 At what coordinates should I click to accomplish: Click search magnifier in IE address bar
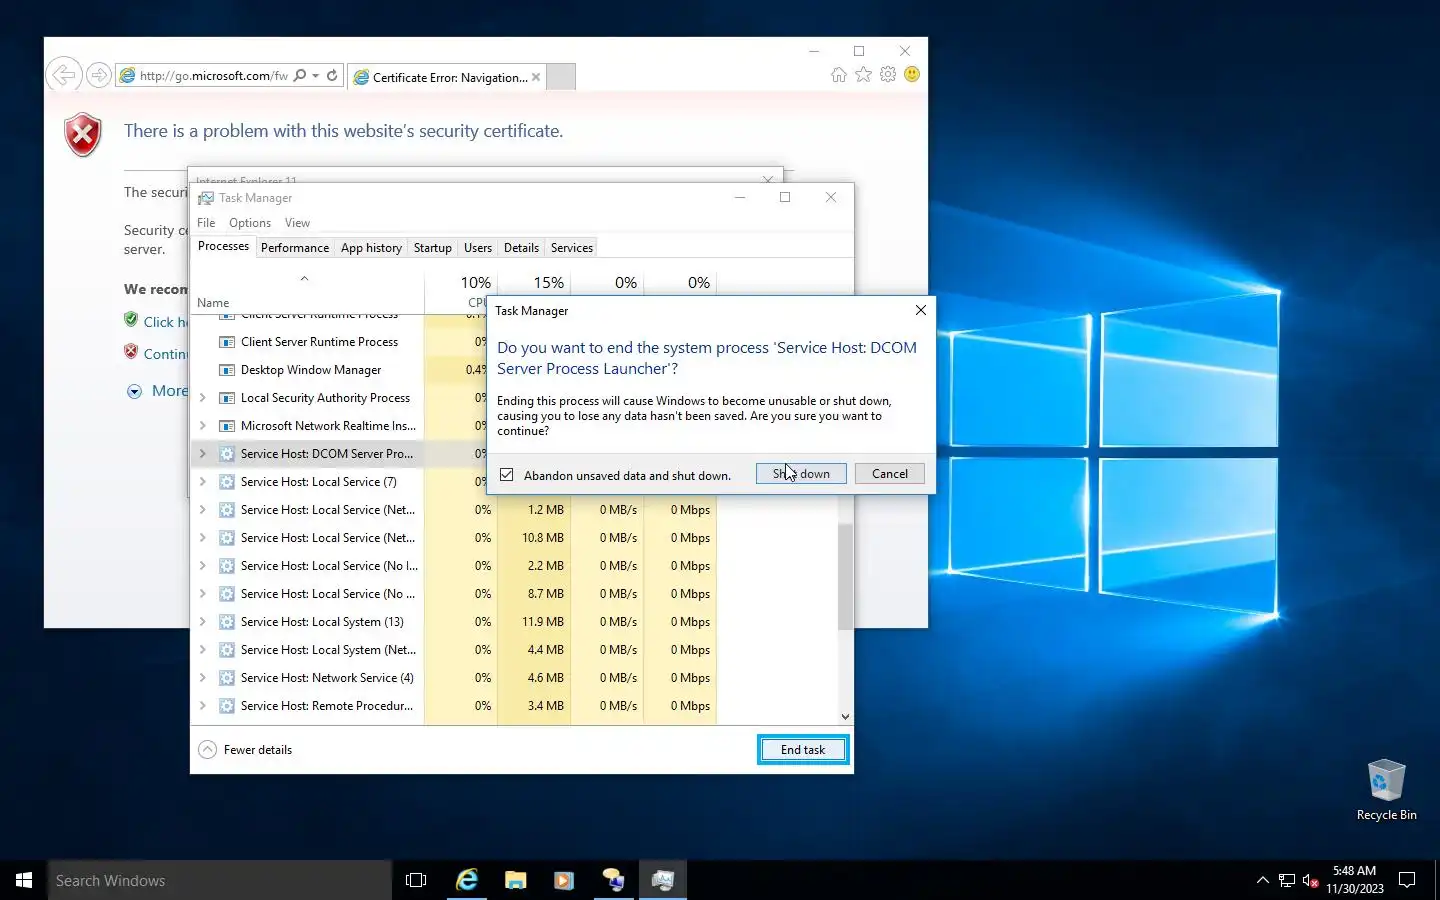(x=300, y=75)
